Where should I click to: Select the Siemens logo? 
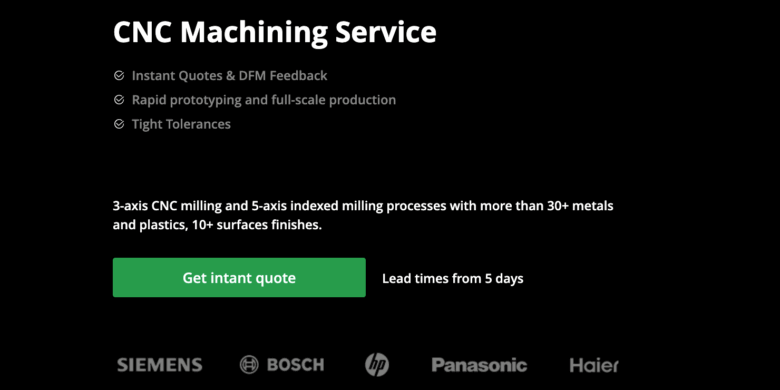pos(160,365)
